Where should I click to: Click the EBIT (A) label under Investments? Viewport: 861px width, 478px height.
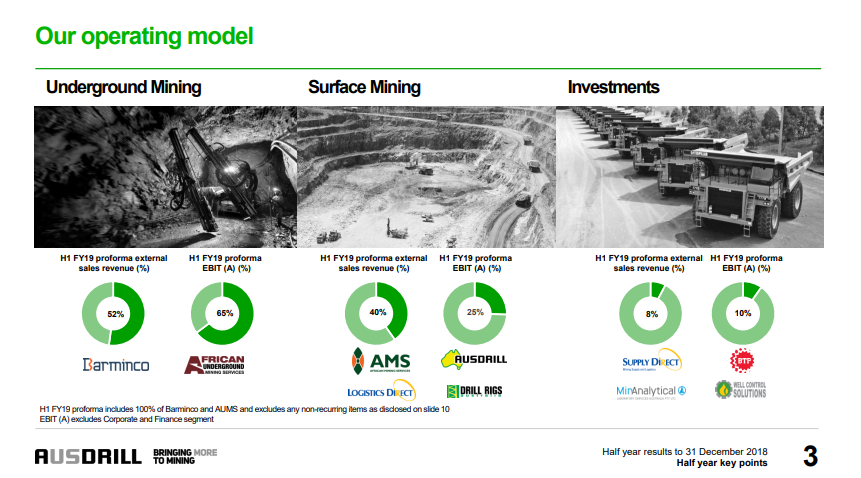coord(746,263)
